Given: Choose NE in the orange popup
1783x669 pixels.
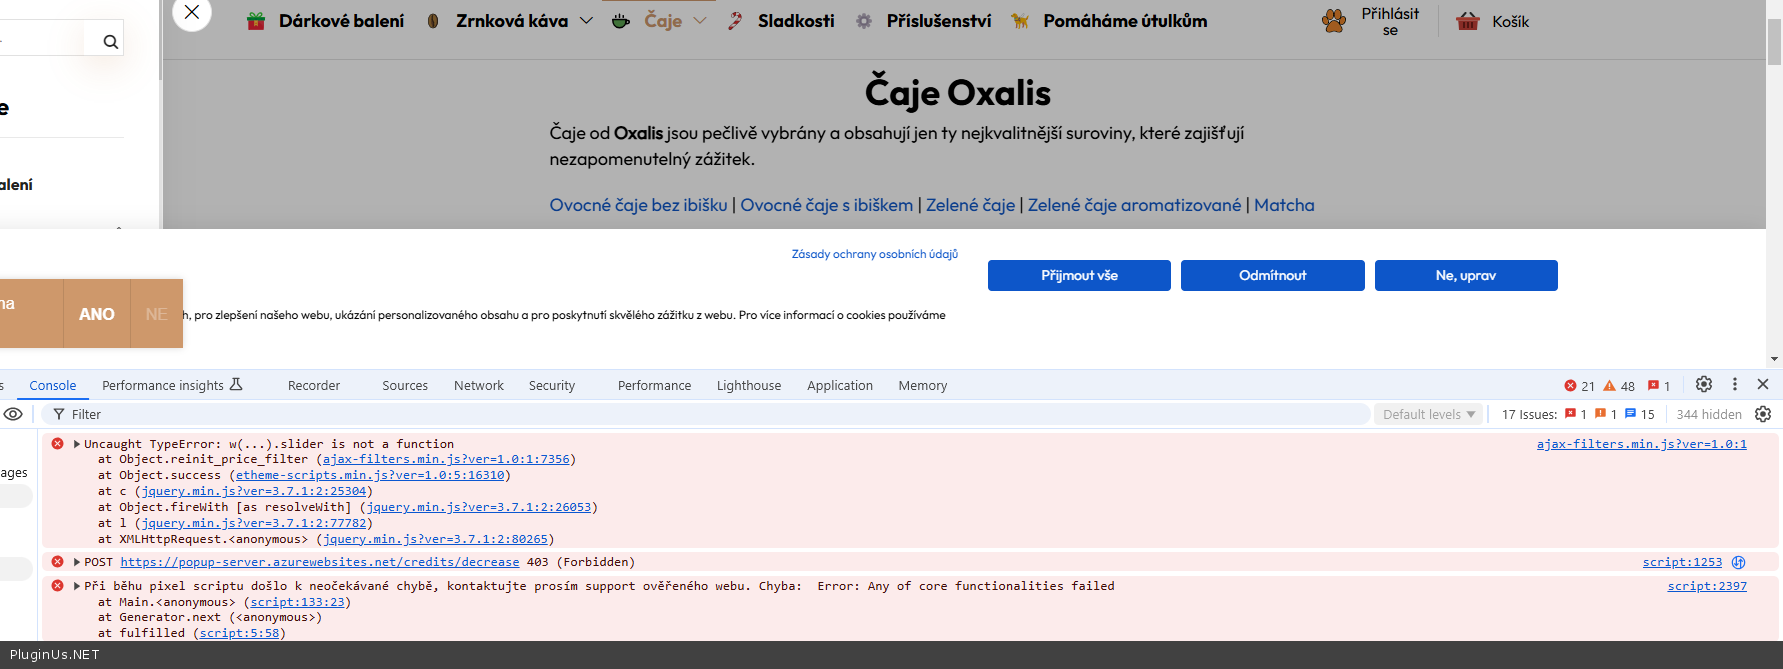Looking at the screenshot, I should tap(157, 314).
